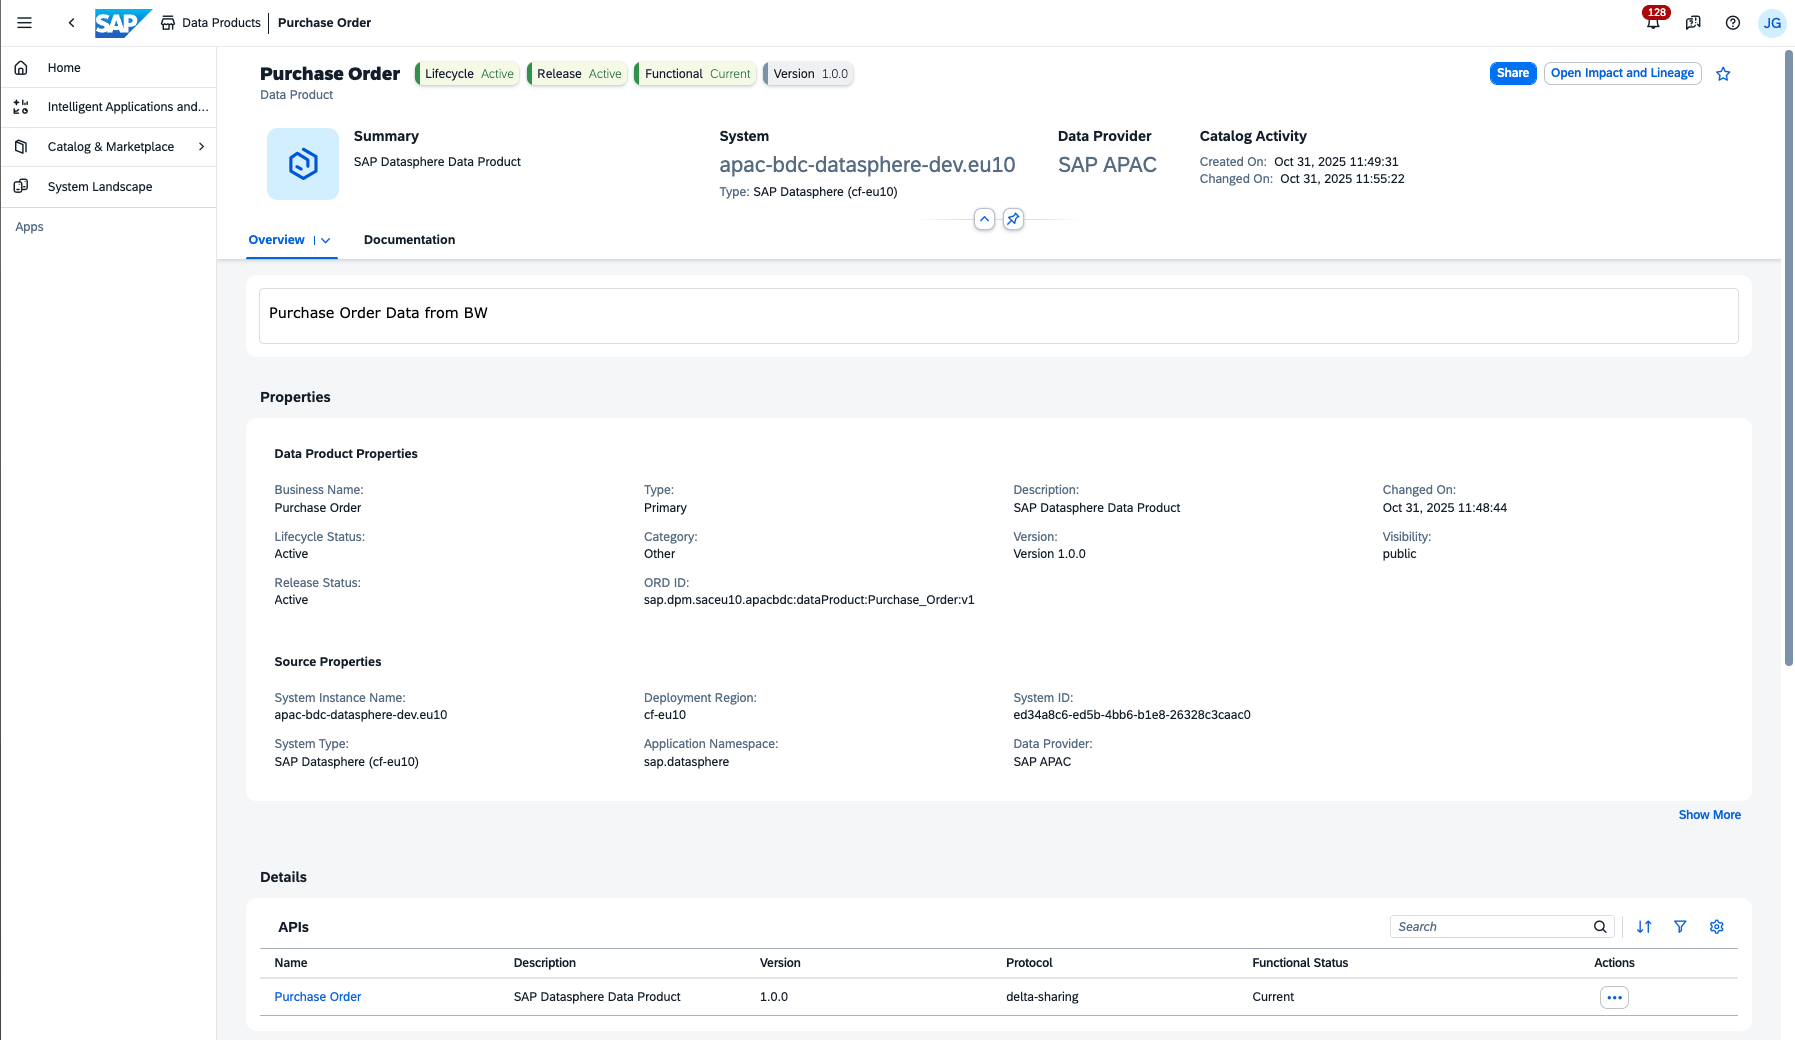
Task: Open row actions ellipsis for Purchase Order
Action: [x=1614, y=997]
